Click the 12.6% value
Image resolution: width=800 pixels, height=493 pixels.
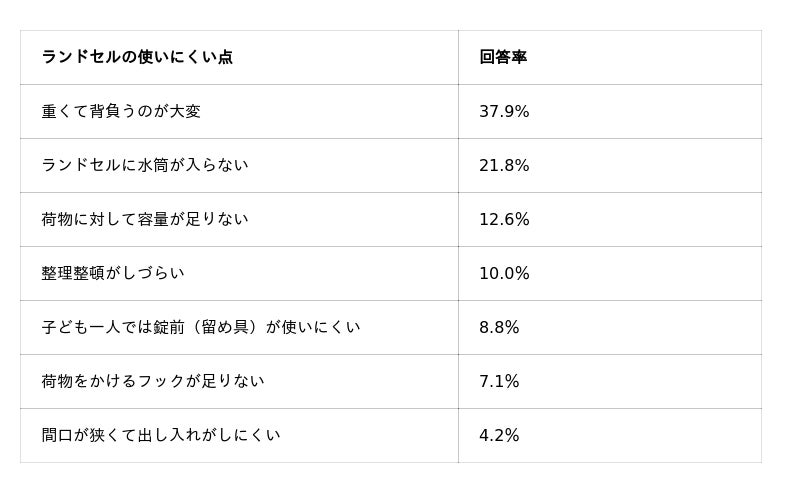coord(504,219)
